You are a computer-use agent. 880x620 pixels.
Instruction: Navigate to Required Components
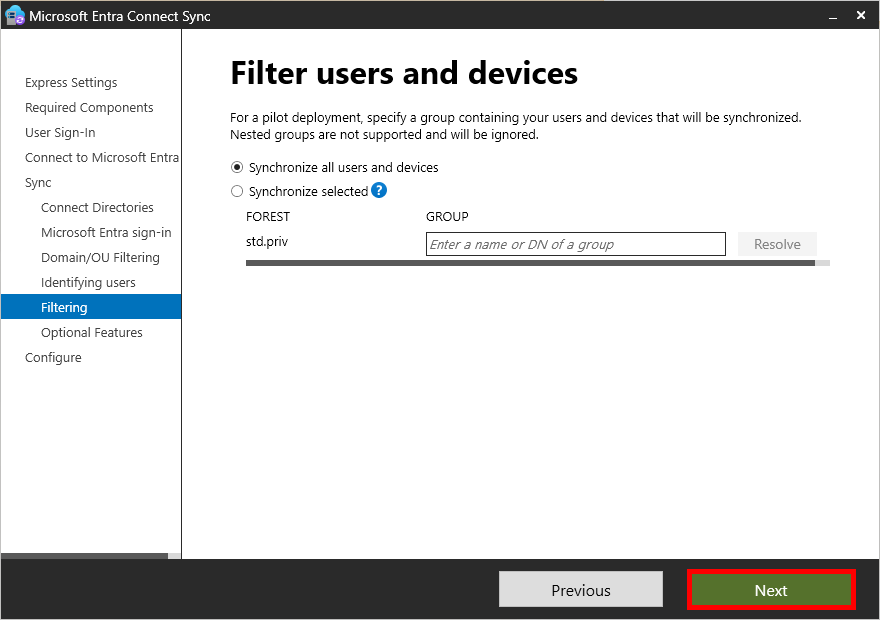[x=89, y=107]
